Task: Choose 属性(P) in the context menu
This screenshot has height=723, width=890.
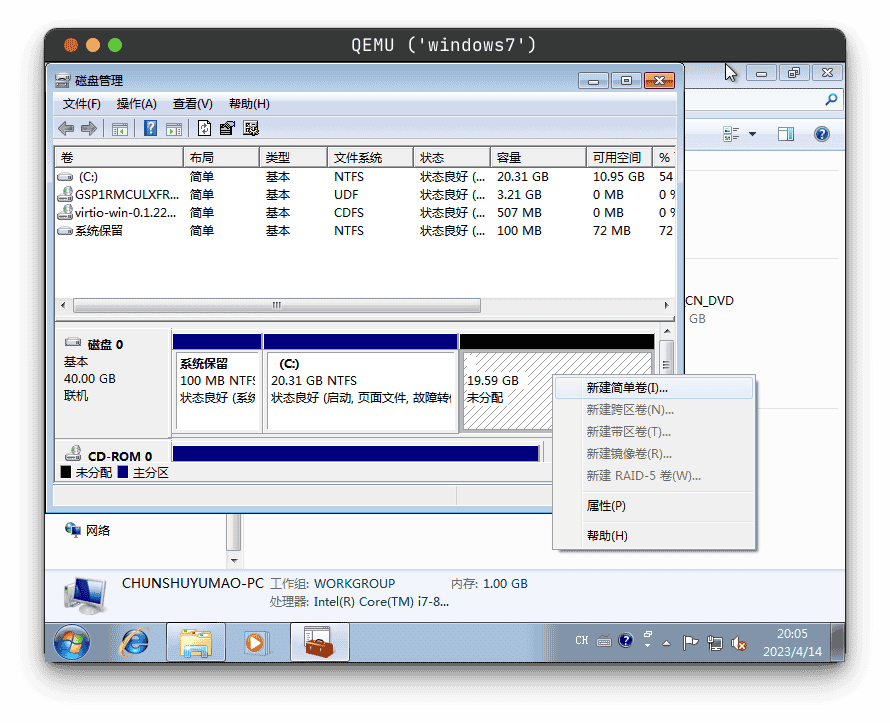Action: point(654,506)
